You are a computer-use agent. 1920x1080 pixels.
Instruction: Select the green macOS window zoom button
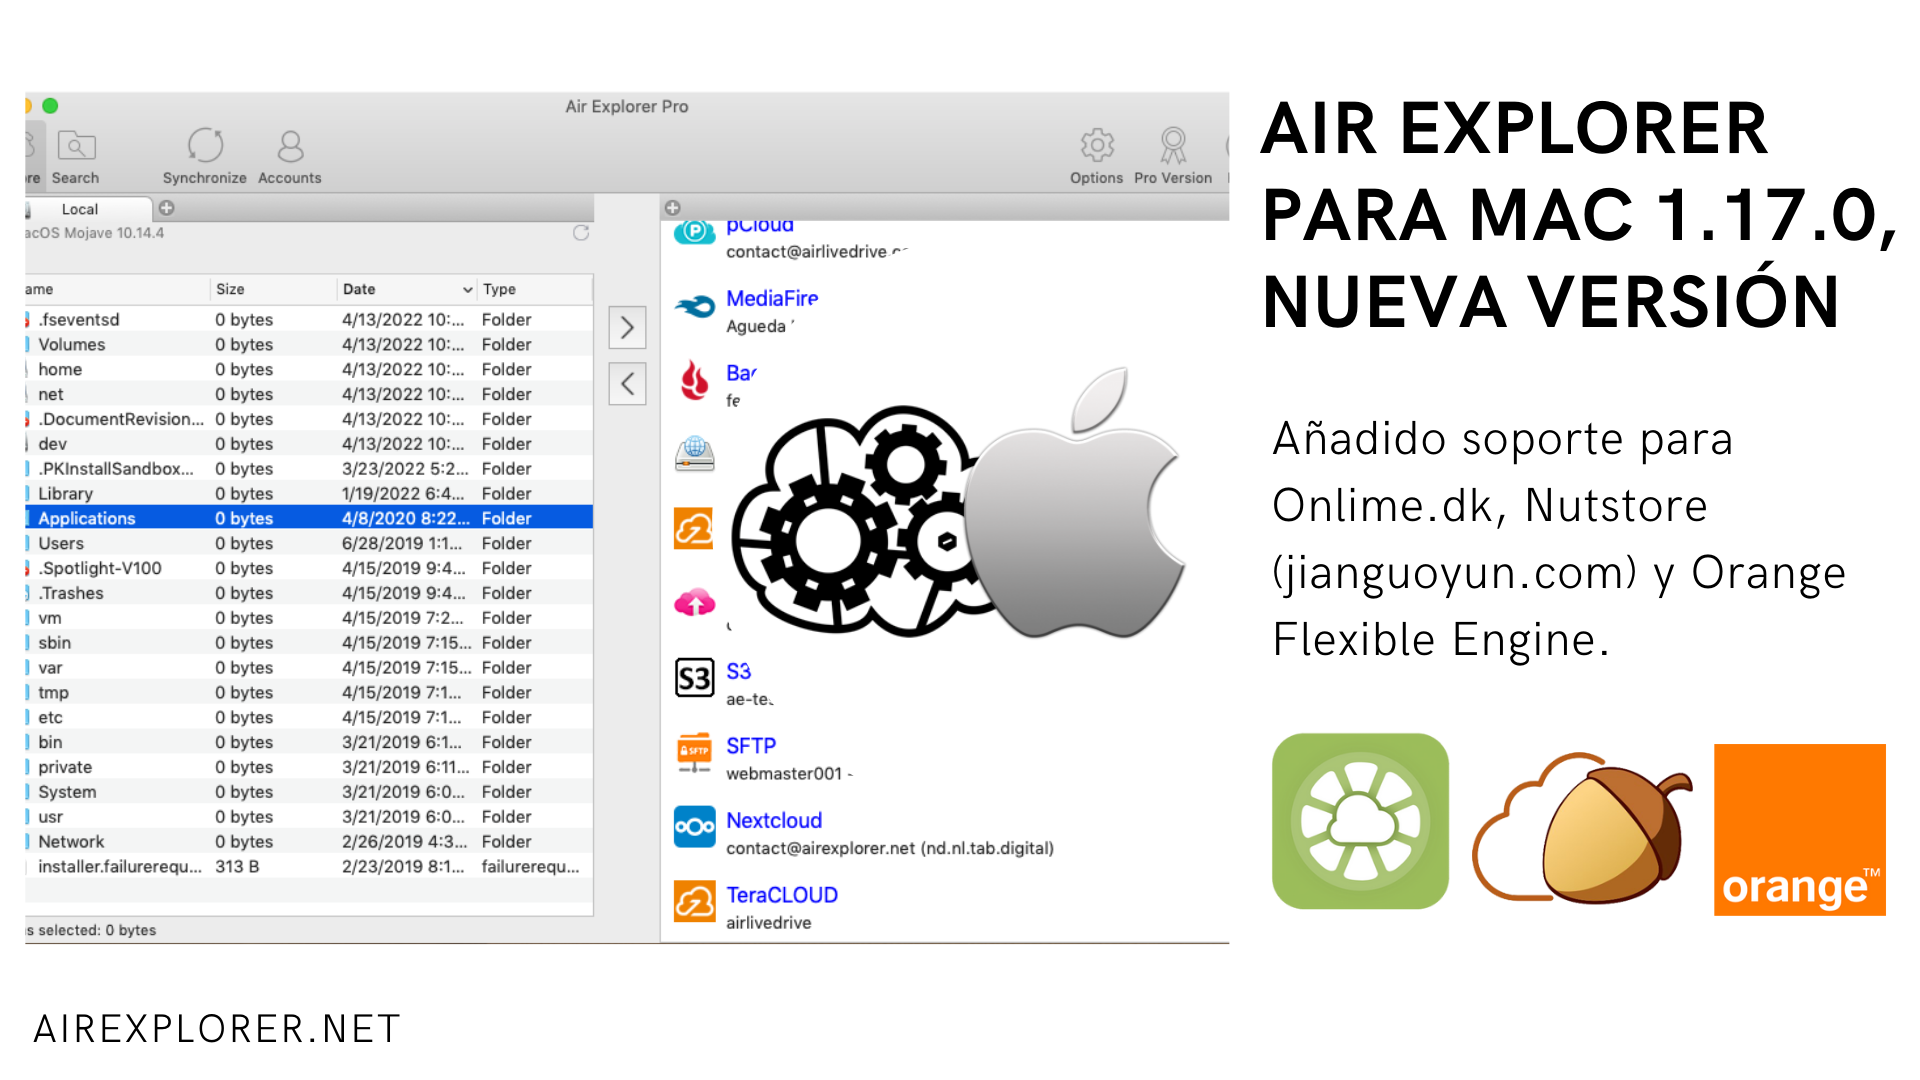tap(51, 104)
